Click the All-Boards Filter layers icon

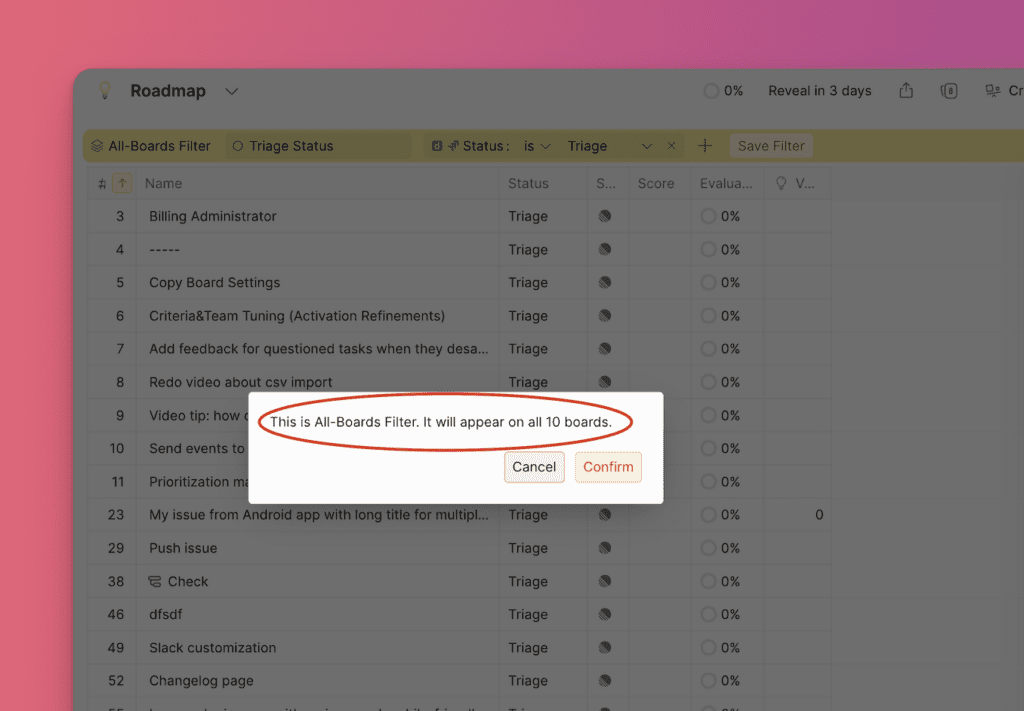click(97, 146)
